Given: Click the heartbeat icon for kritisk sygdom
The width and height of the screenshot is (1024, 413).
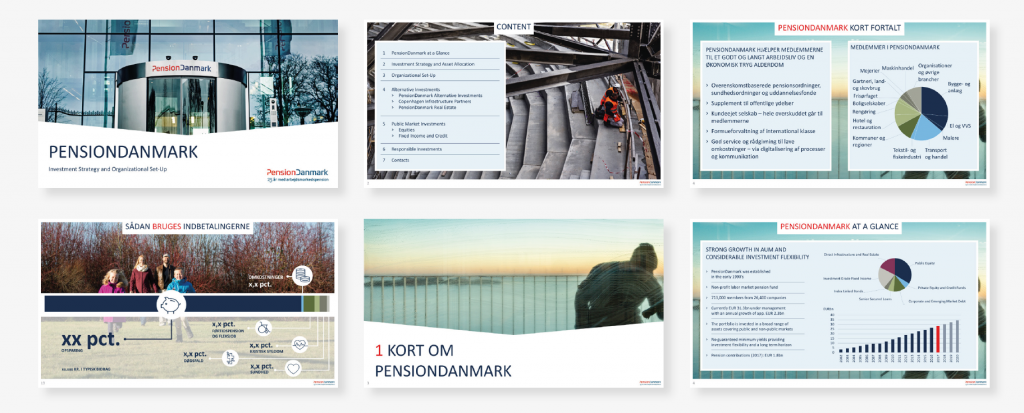Looking at the screenshot, I should pyautogui.click(x=300, y=344).
